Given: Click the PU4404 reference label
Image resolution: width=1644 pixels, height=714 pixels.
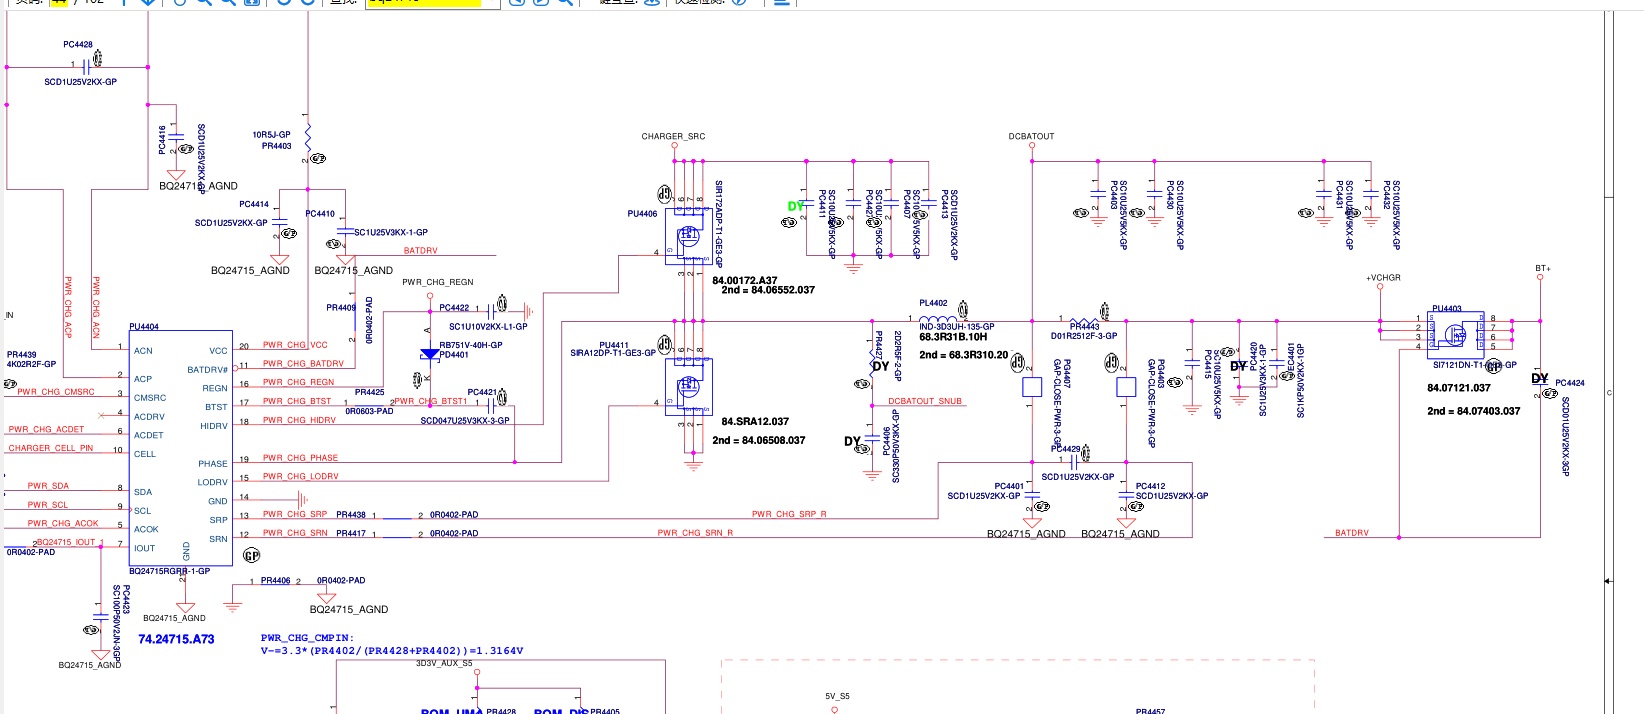Looking at the screenshot, I should pos(144,327).
